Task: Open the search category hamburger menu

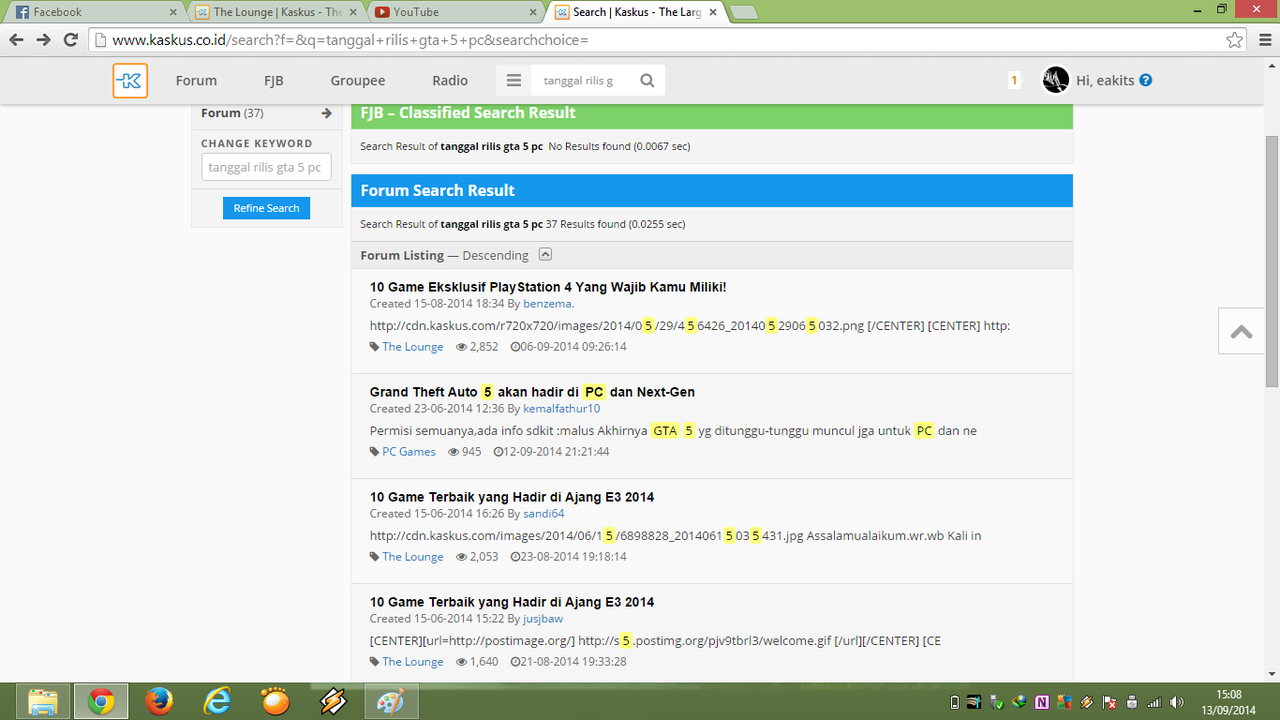Action: click(514, 81)
